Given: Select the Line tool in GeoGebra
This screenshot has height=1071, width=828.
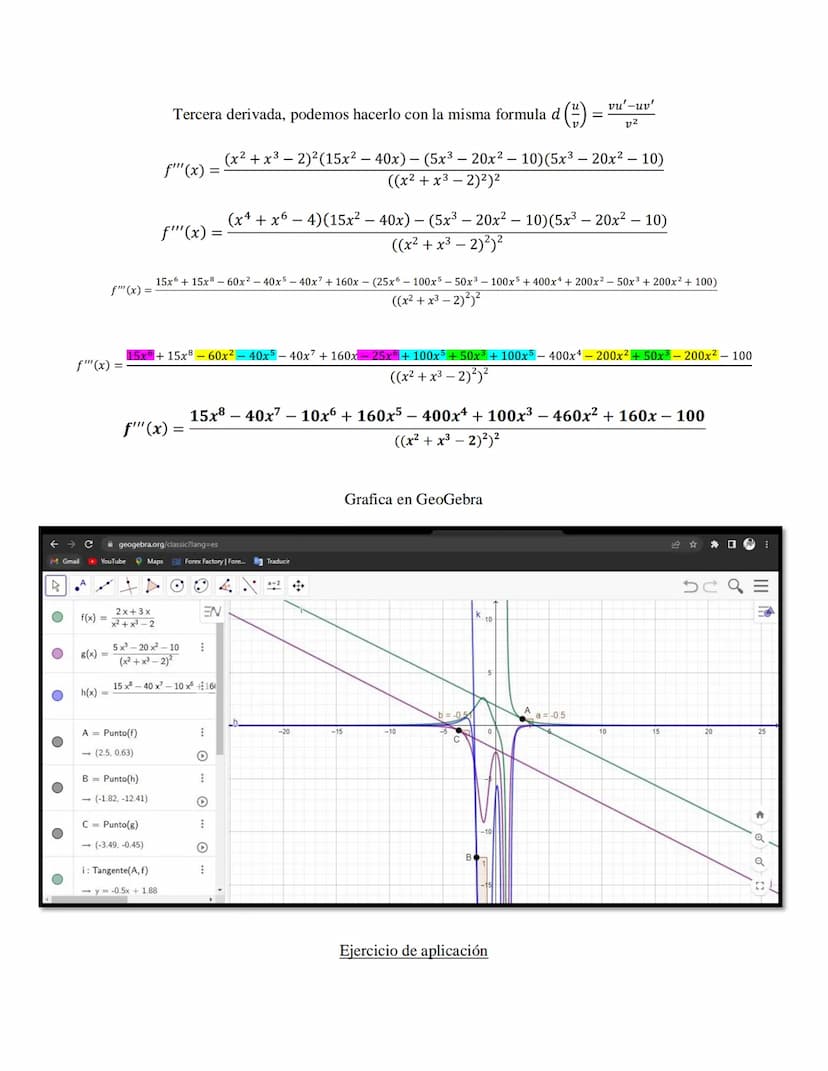Looking at the screenshot, I should [x=105, y=586].
